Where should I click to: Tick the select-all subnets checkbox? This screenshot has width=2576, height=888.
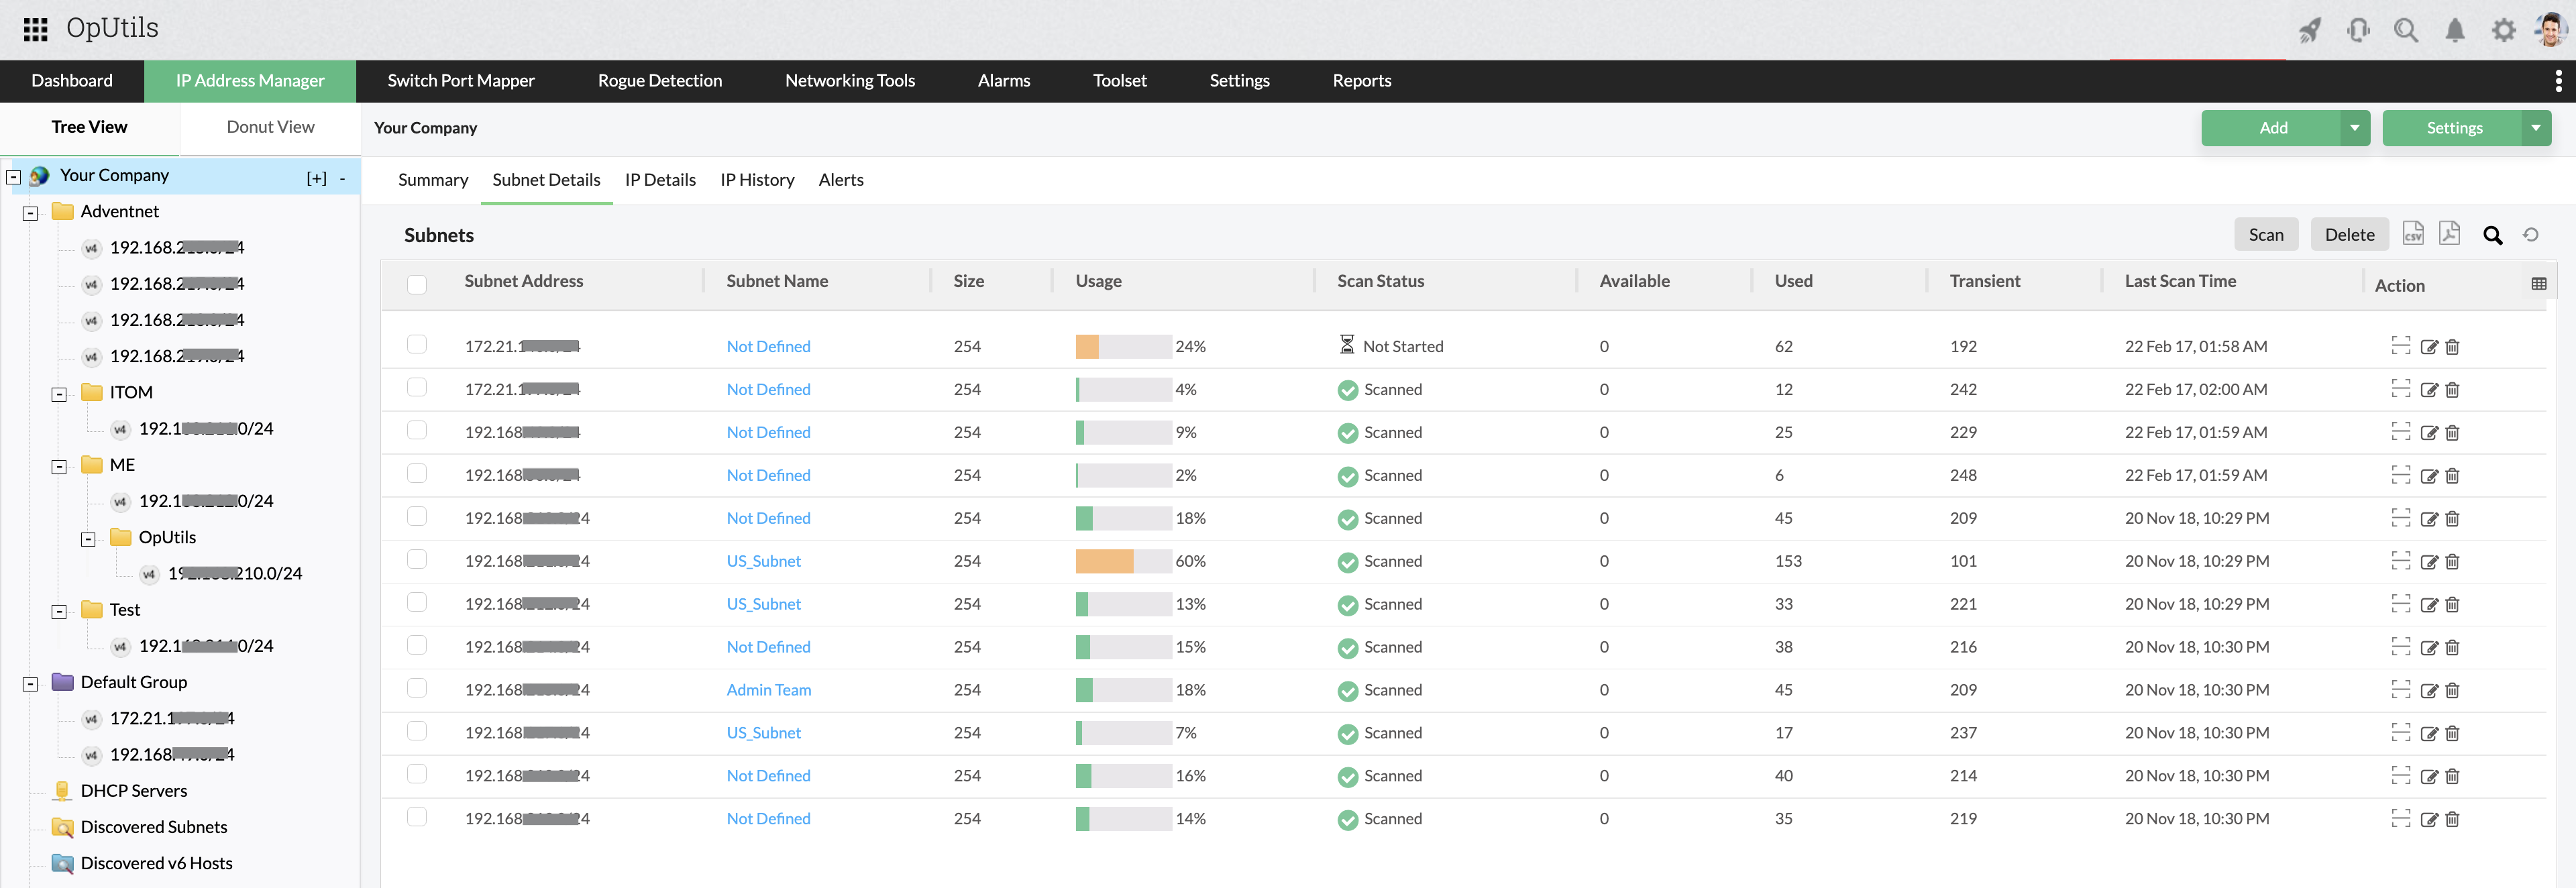(x=417, y=284)
